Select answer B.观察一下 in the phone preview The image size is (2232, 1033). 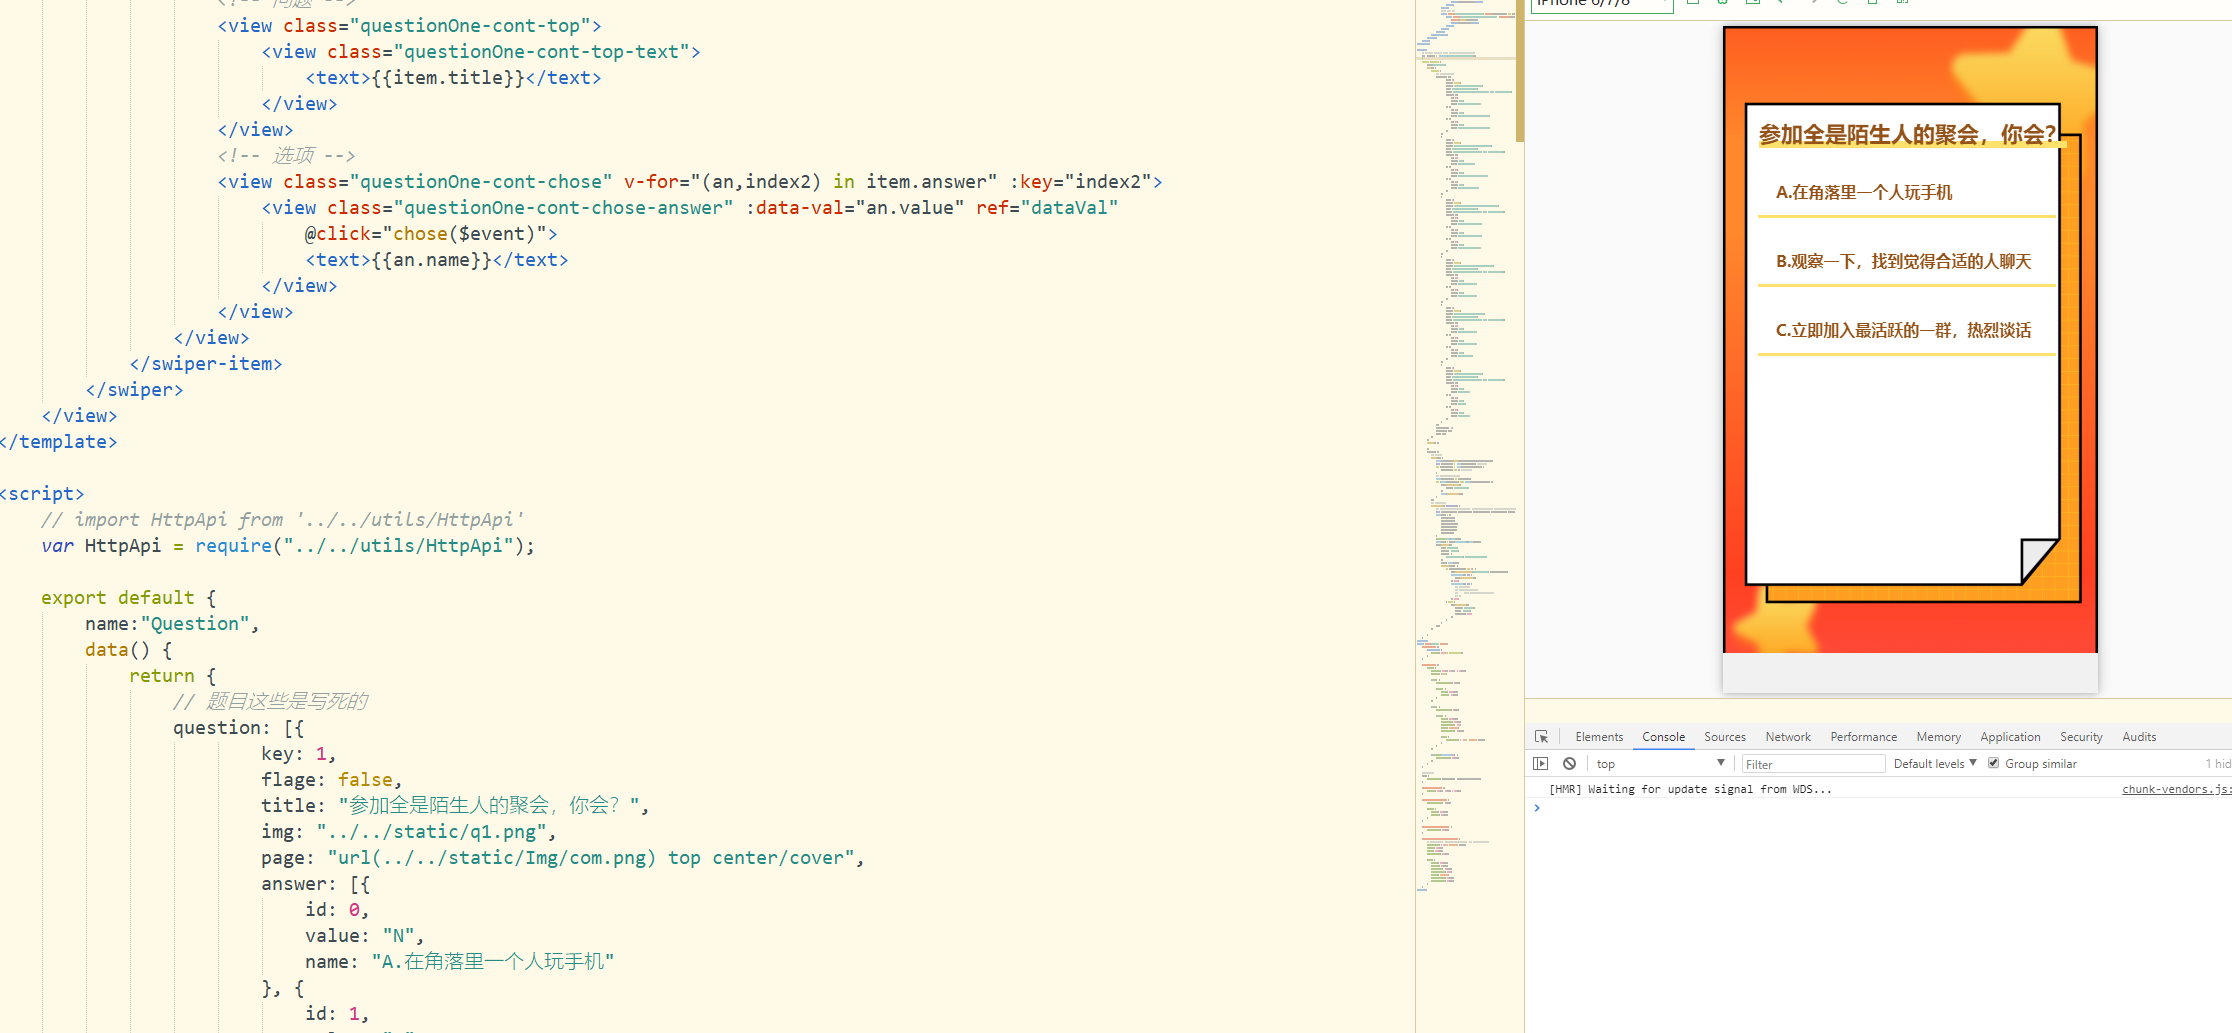1902,262
